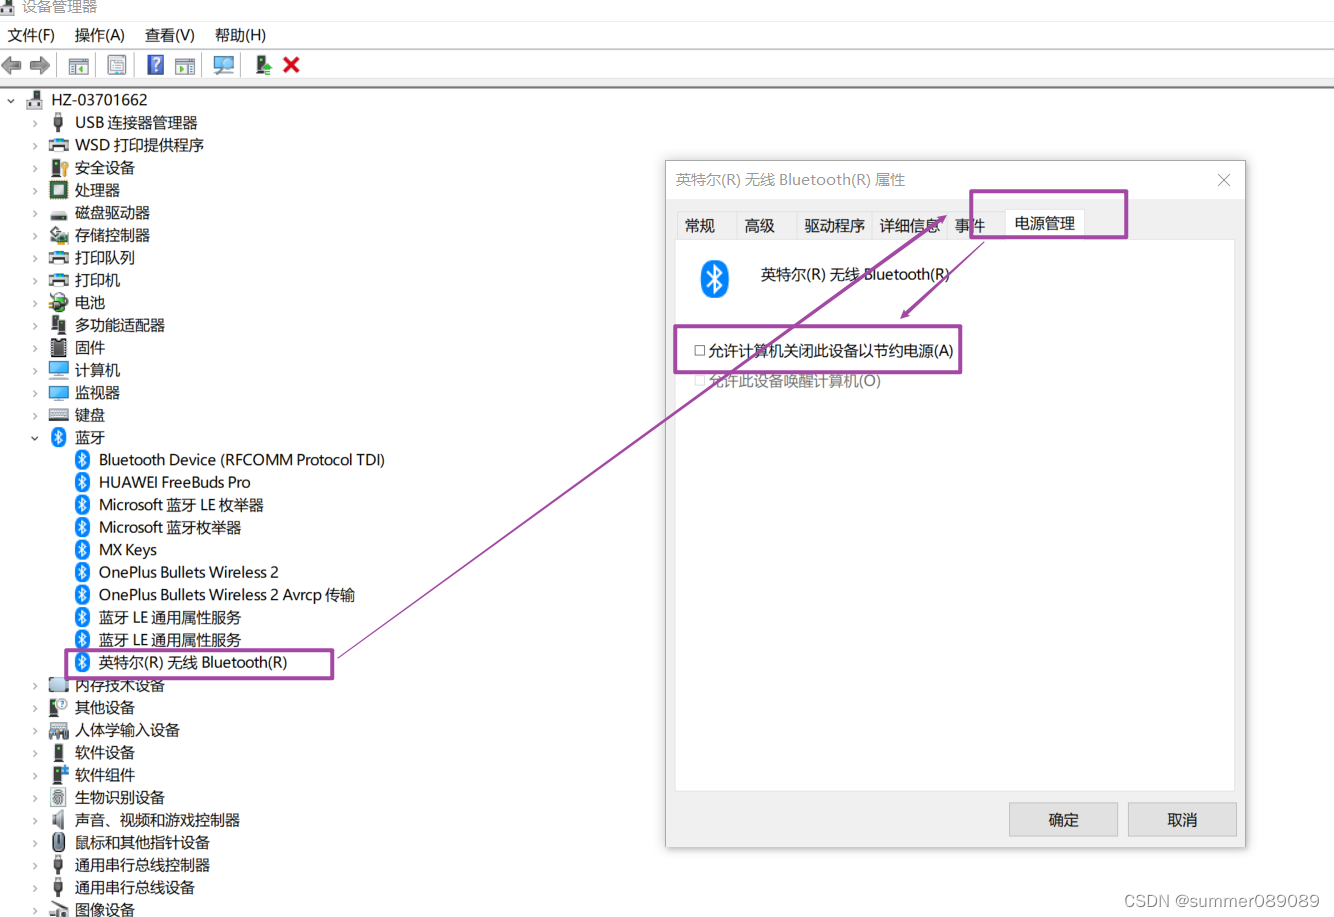Expand the 存储控制器 node

coord(35,235)
